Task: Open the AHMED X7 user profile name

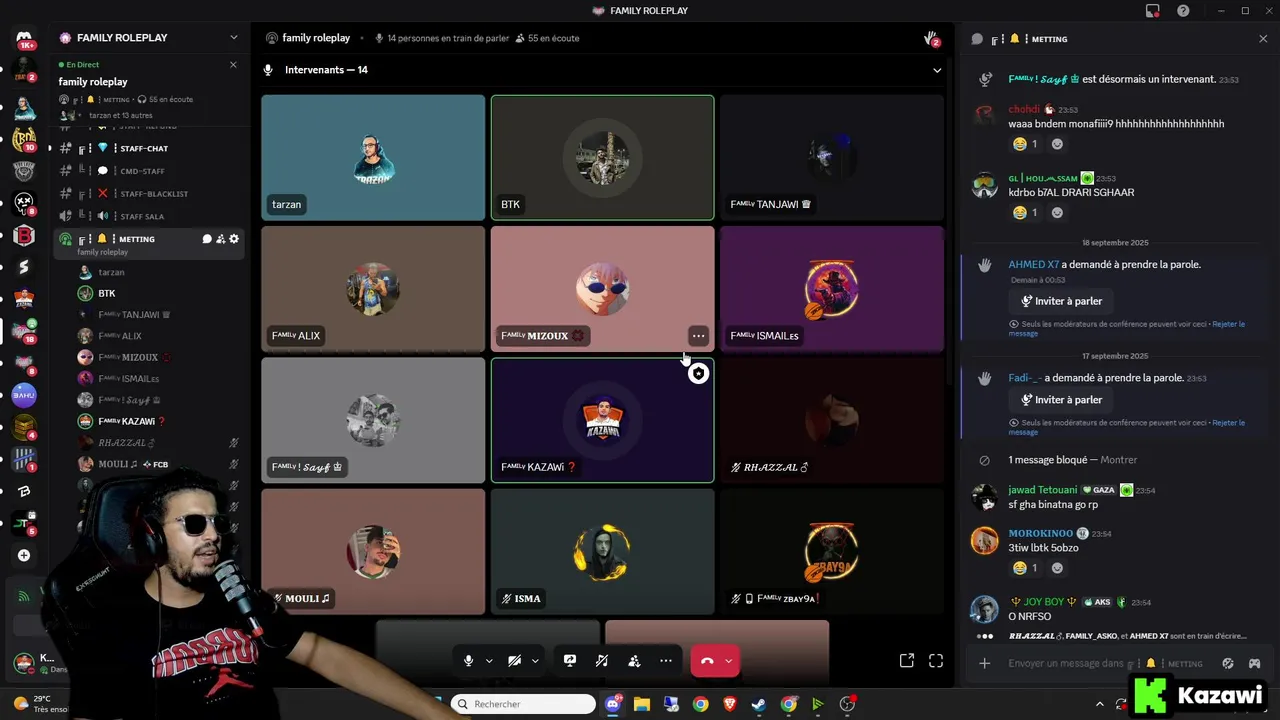Action: pyautogui.click(x=1033, y=265)
